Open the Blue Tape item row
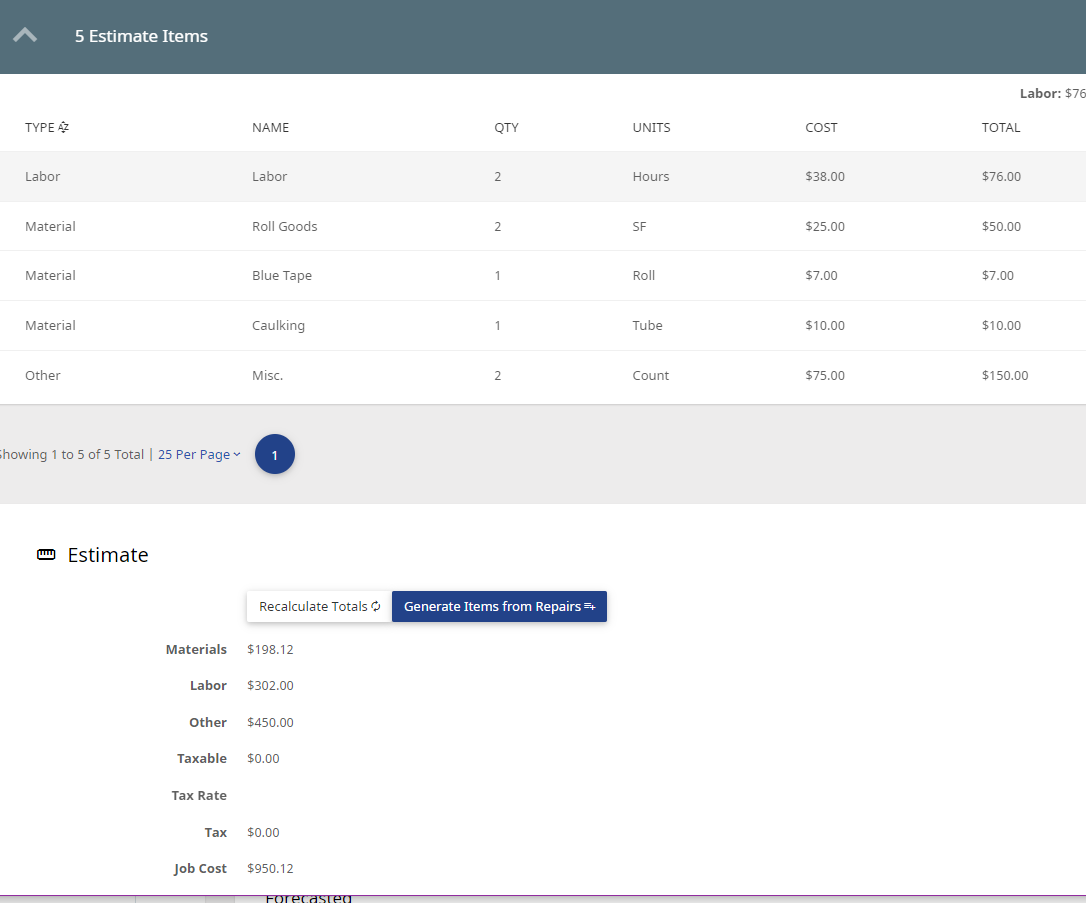This screenshot has width=1086, height=903. point(543,276)
